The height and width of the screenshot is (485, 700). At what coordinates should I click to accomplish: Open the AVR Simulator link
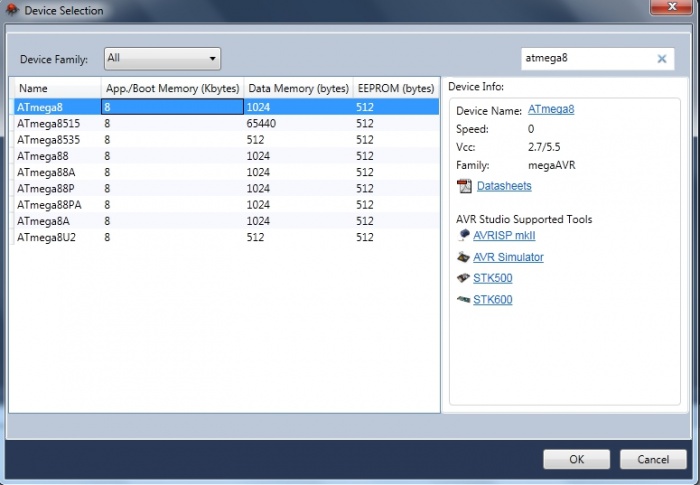pyautogui.click(x=508, y=257)
